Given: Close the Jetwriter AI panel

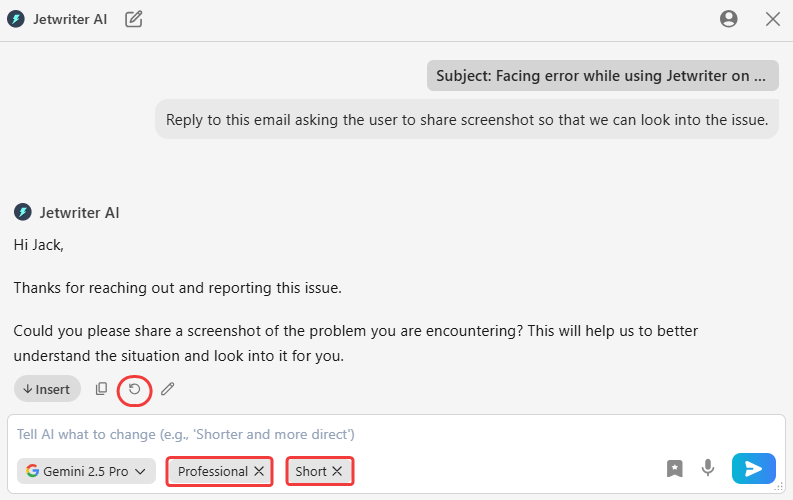Looking at the screenshot, I should [772, 18].
